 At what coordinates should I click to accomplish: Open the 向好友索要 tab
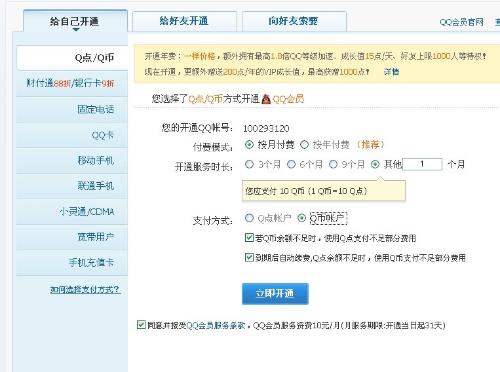coord(294,21)
